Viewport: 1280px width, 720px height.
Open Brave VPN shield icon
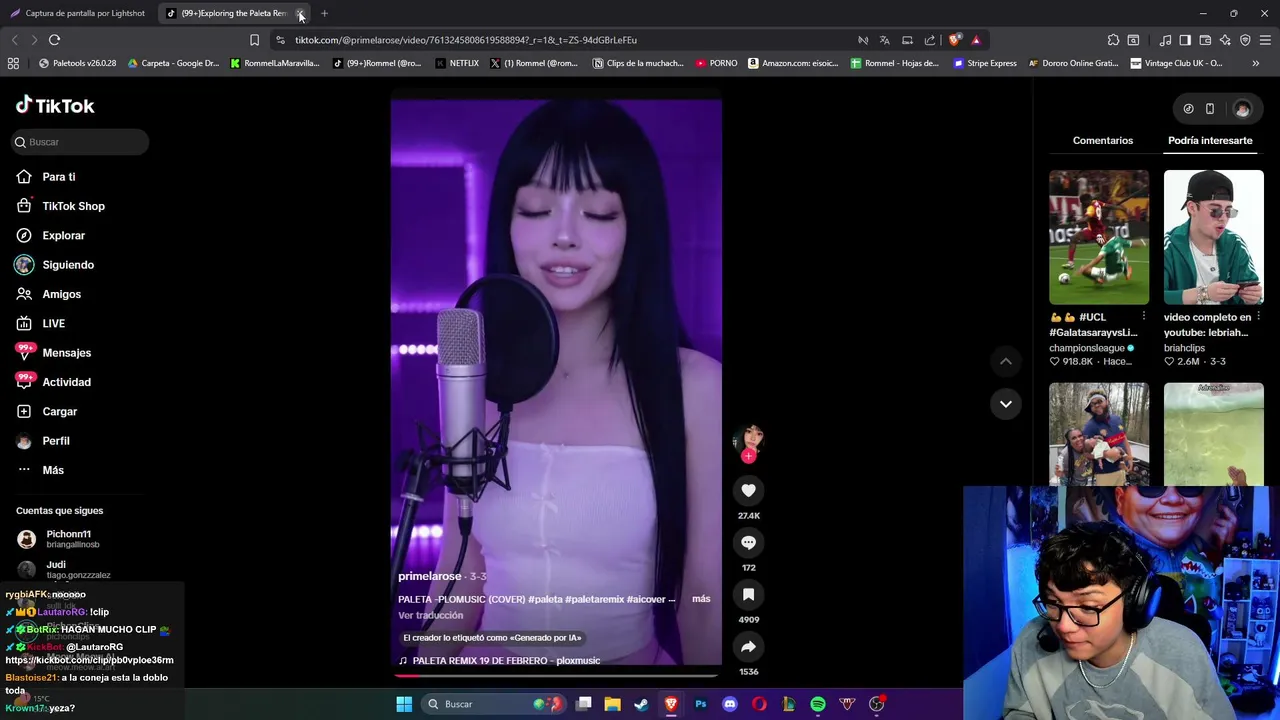point(1245,40)
